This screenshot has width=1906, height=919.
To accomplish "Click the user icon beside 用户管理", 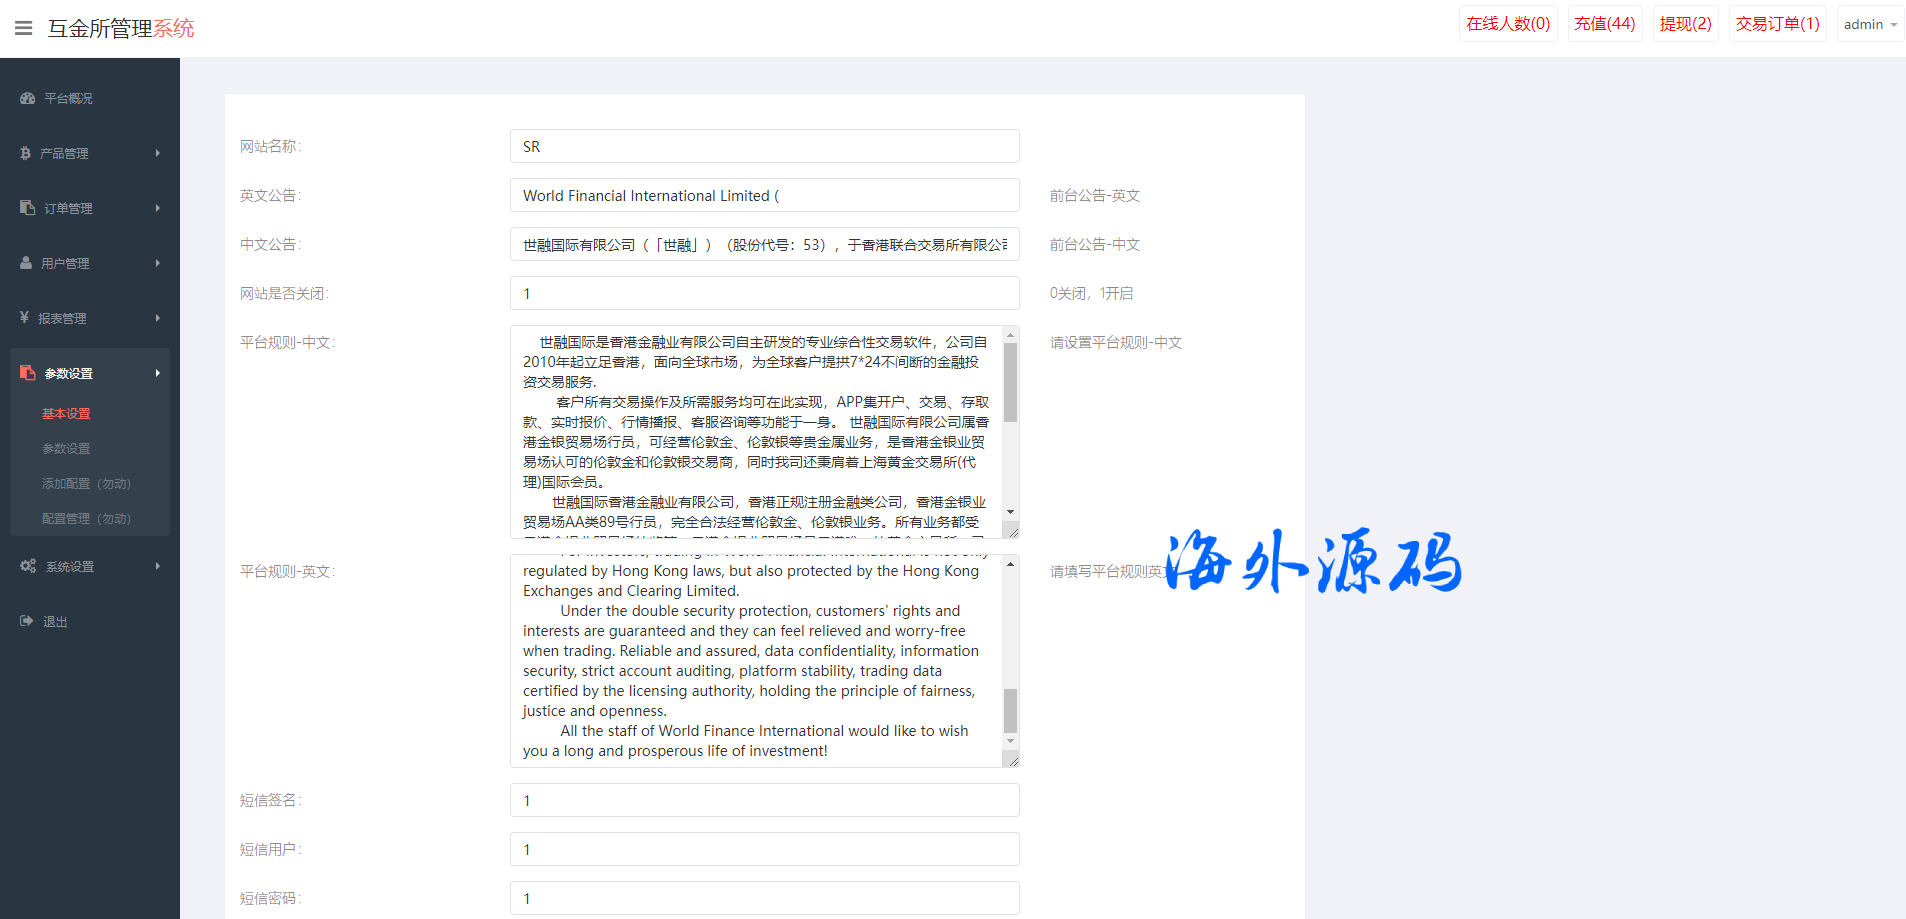I will tap(26, 263).
